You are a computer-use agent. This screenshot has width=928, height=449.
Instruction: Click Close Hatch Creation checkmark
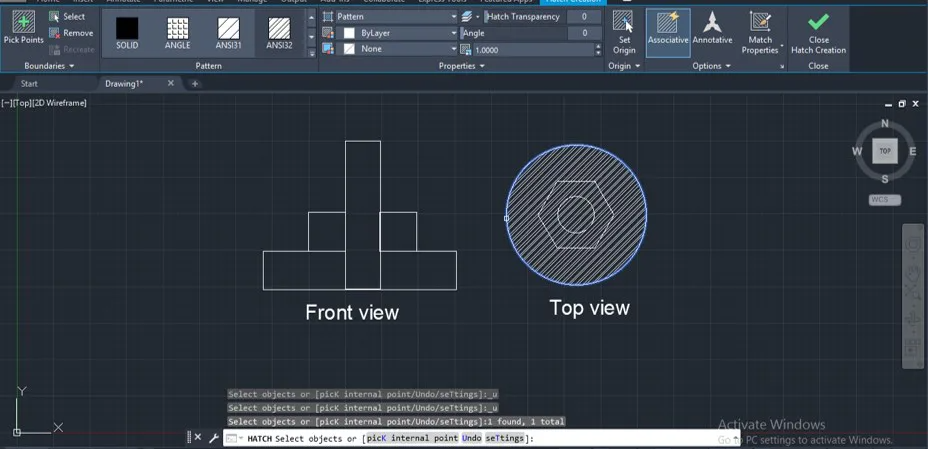(819, 33)
